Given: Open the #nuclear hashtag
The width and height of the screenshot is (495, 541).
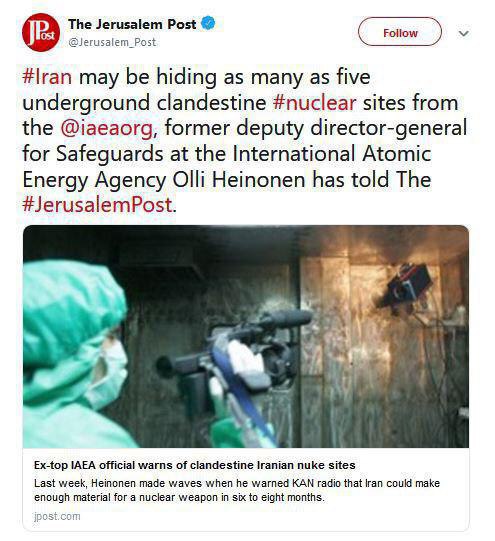Looking at the screenshot, I should [314, 102].
